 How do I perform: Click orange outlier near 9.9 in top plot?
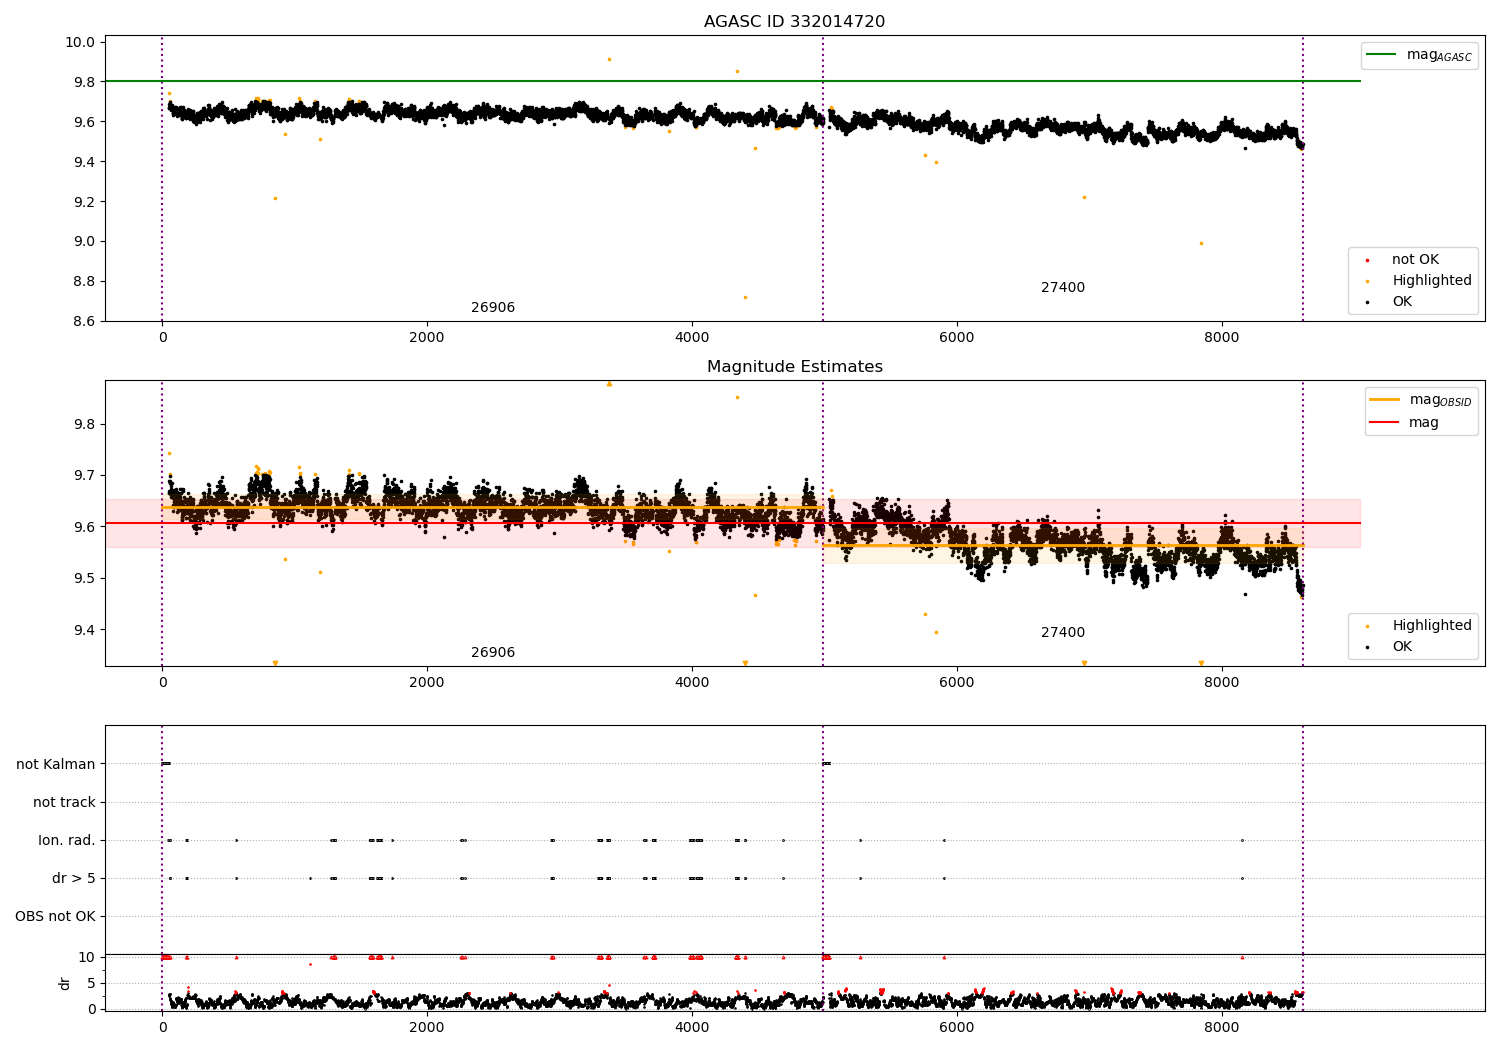[609, 59]
